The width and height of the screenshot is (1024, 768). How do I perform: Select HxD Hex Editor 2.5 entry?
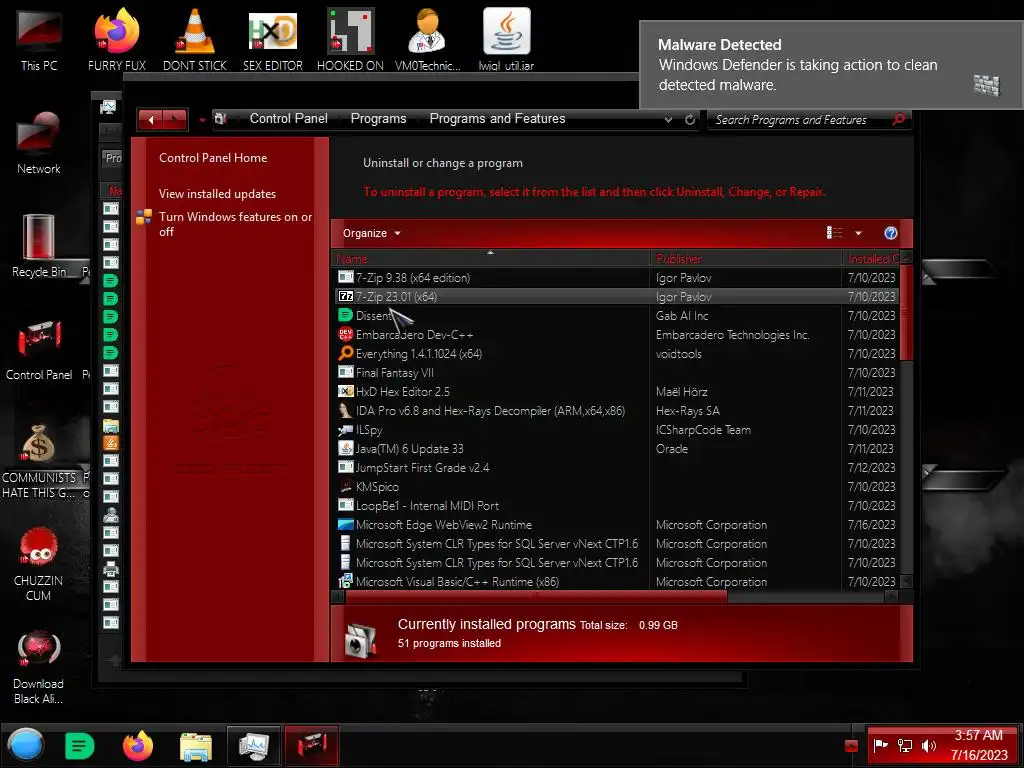615,392
